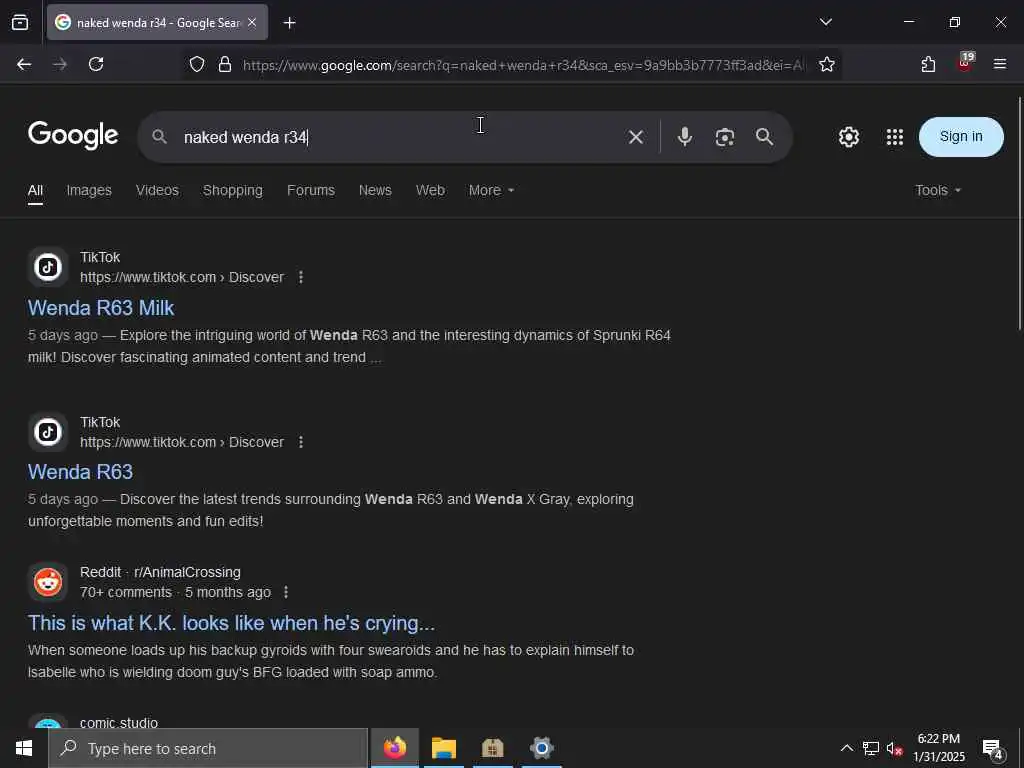Click the network tray icon

pyautogui.click(x=871, y=748)
